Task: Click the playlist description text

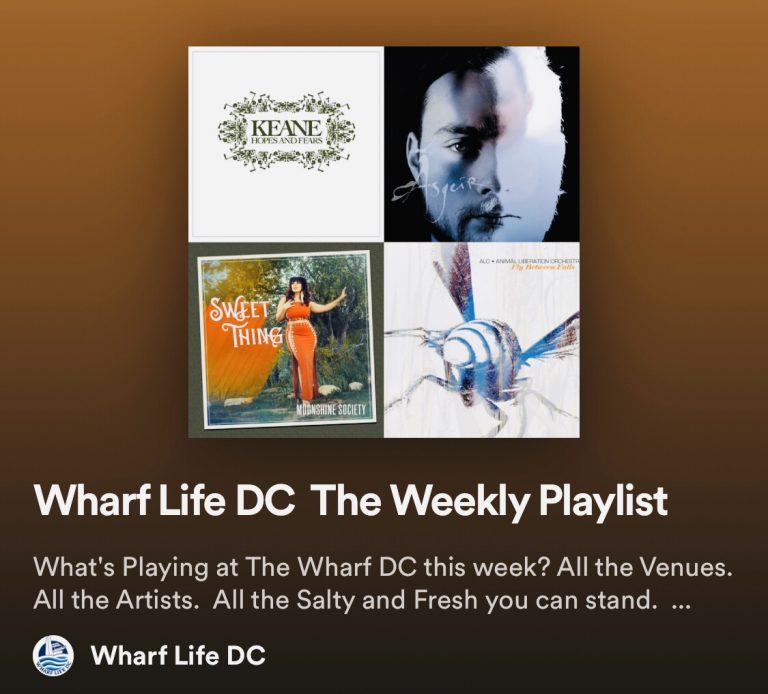Action: (383, 584)
